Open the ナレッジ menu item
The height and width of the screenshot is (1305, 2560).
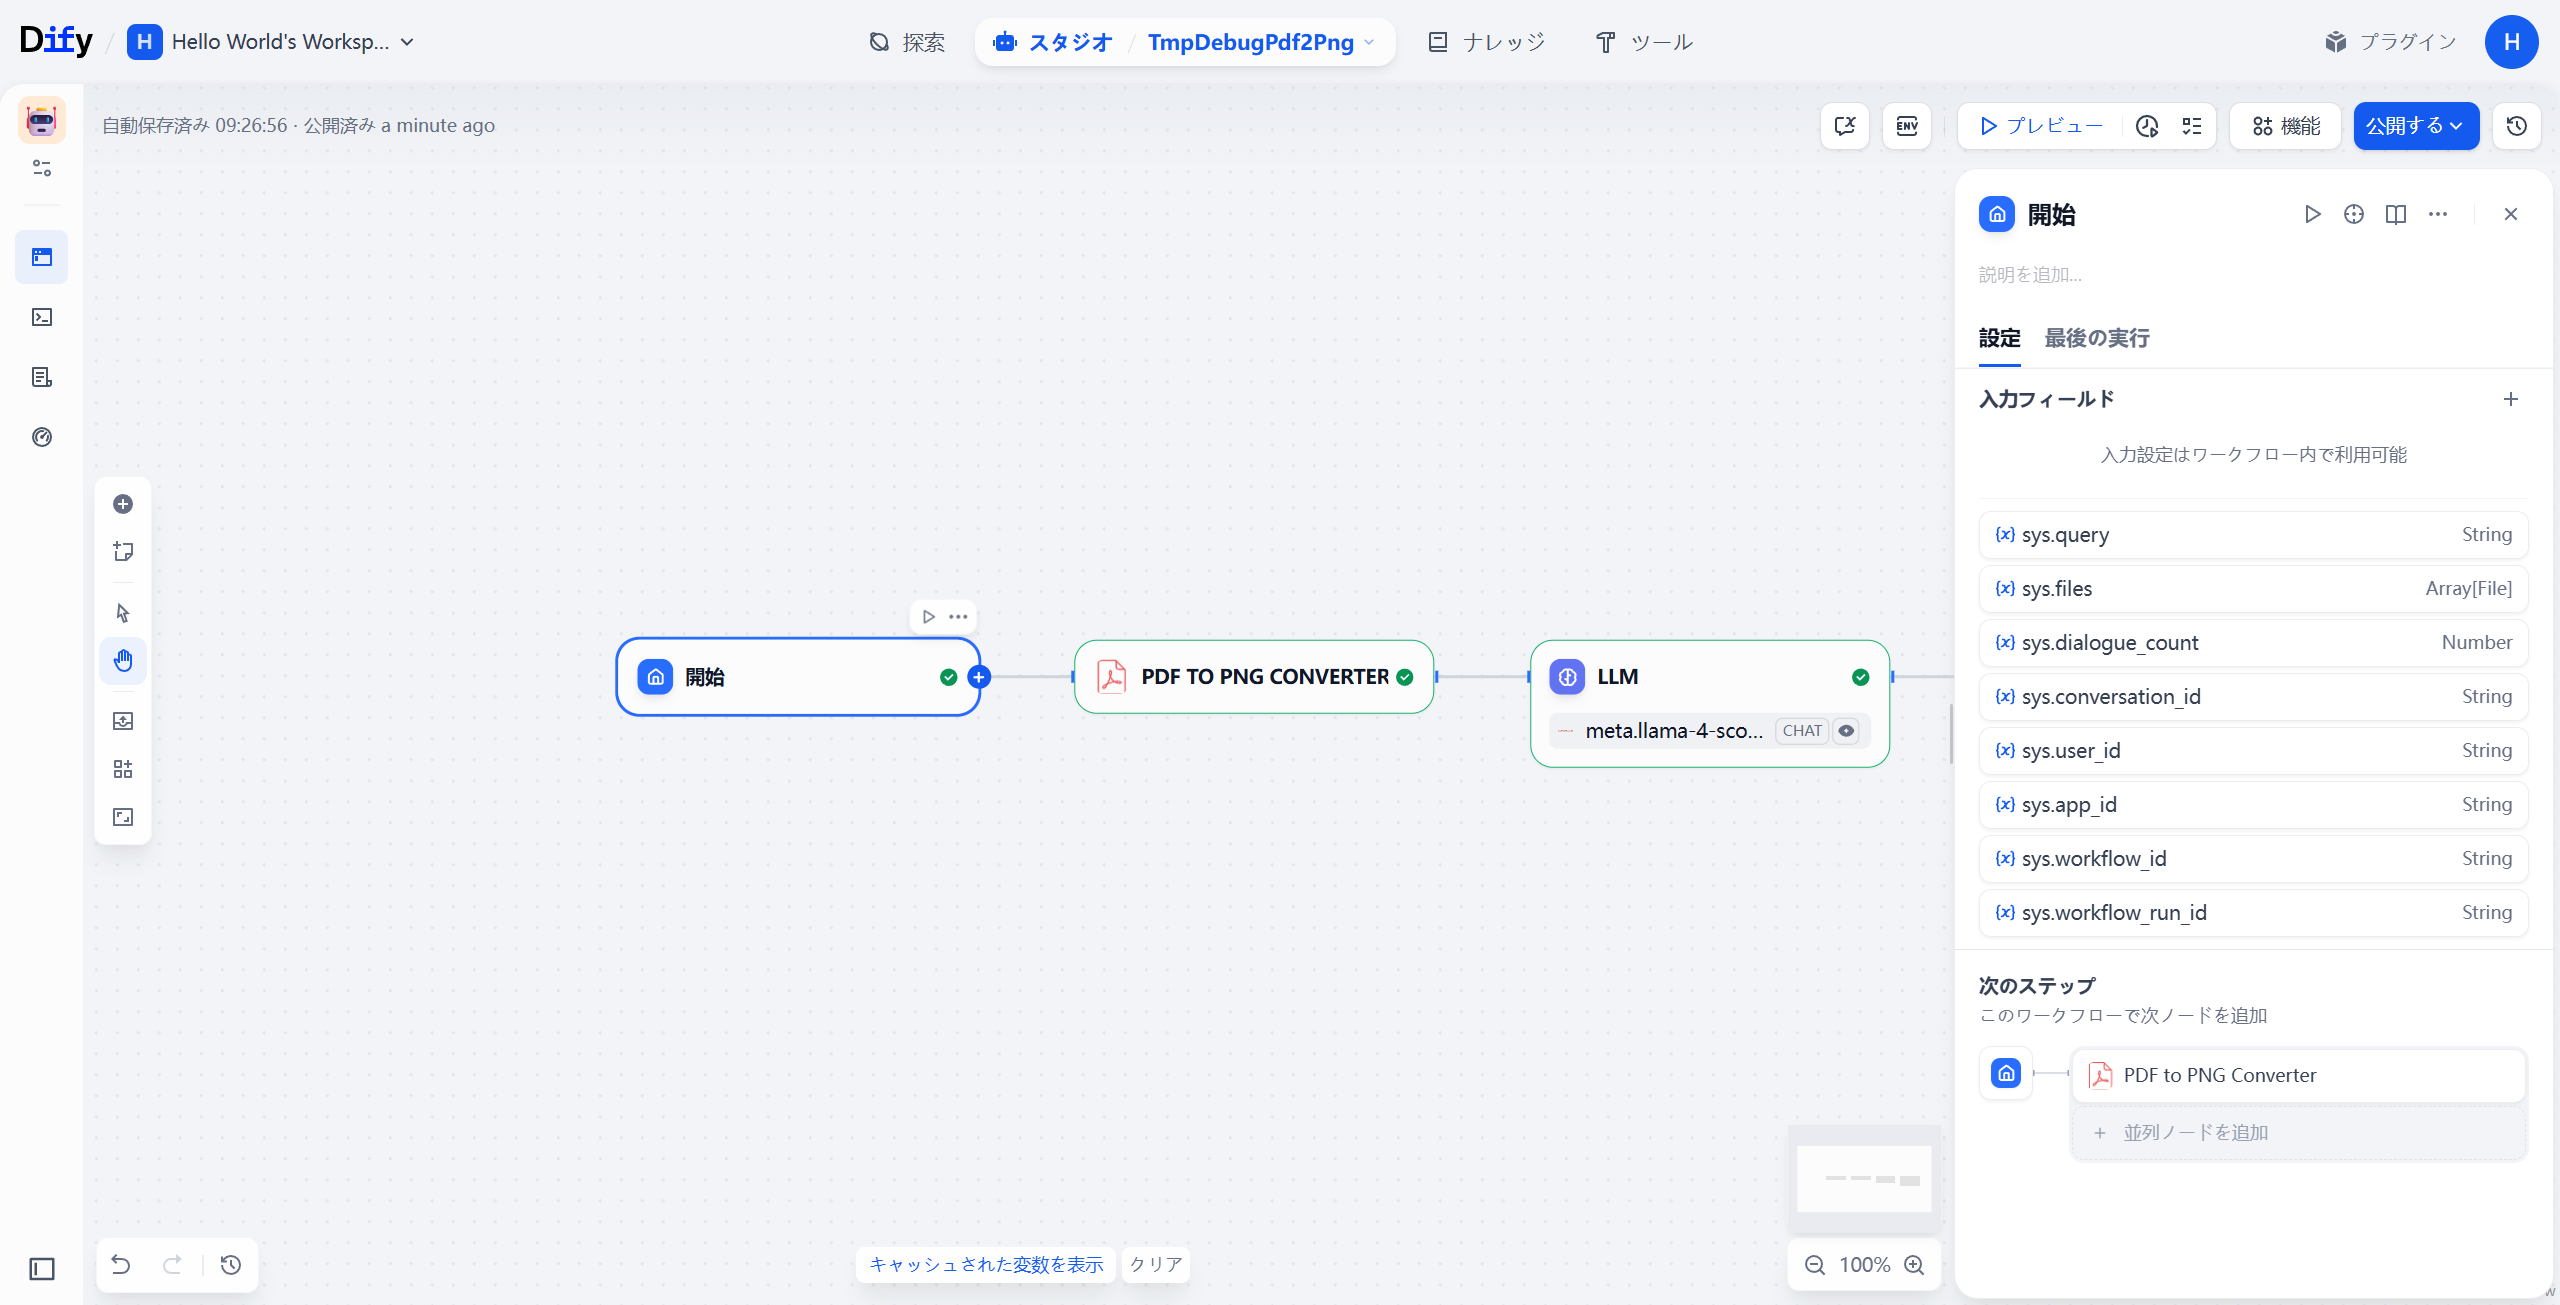tap(1487, 42)
